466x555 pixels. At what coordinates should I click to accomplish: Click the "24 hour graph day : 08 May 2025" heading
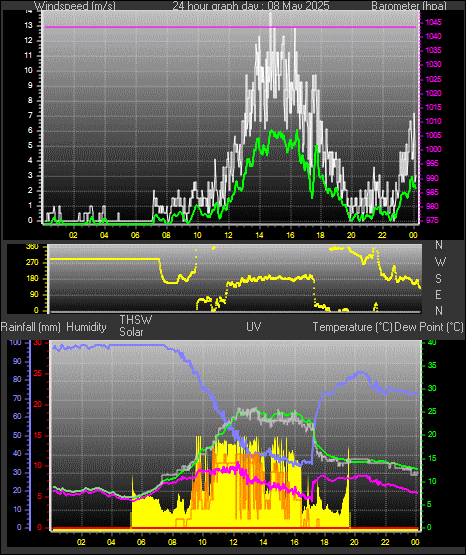[251, 5]
